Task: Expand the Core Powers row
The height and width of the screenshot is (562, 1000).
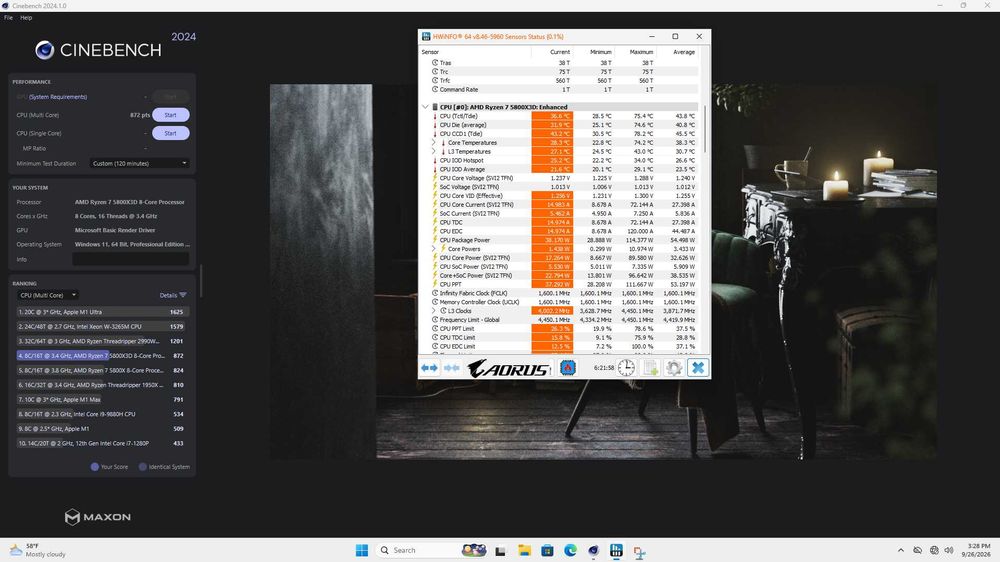Action: [x=434, y=249]
